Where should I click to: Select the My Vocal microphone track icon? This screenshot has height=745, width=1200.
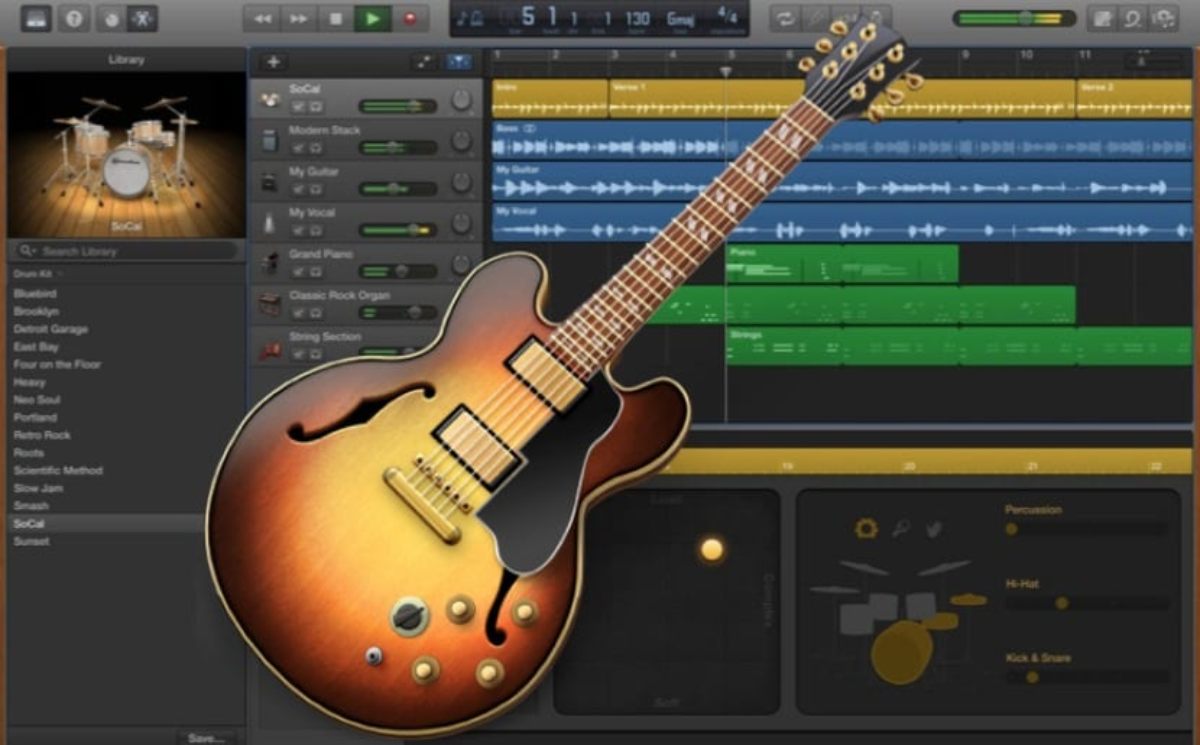point(270,222)
